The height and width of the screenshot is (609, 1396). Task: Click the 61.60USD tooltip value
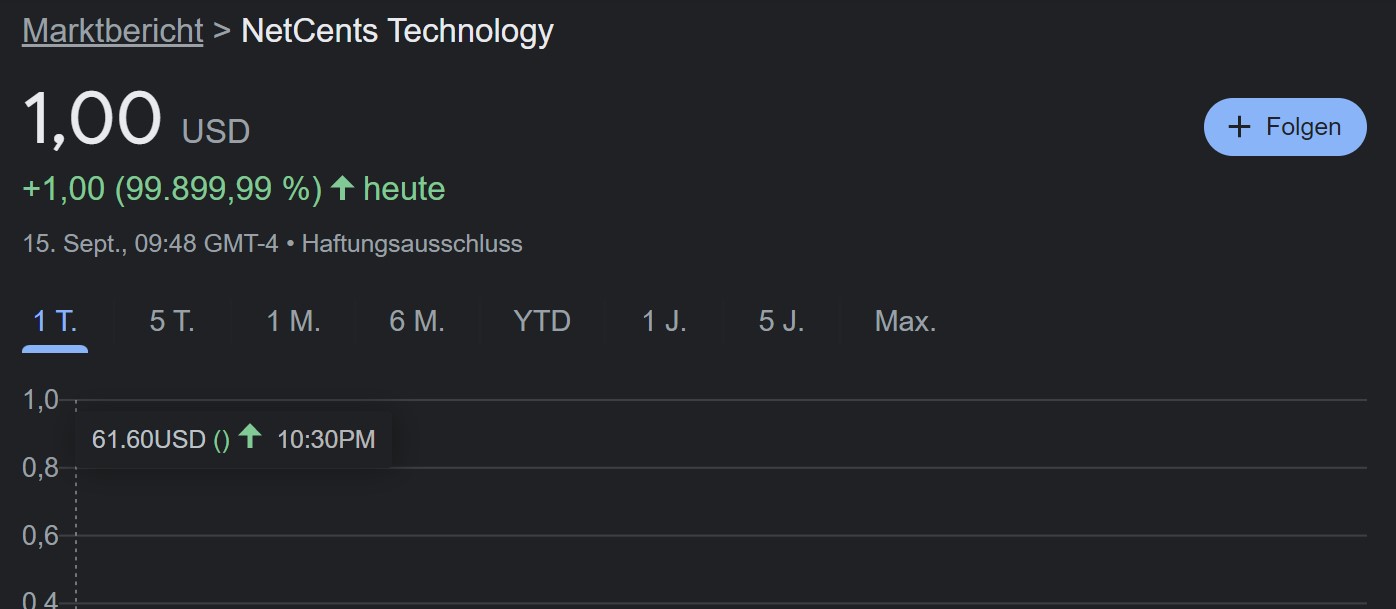pyautogui.click(x=148, y=439)
